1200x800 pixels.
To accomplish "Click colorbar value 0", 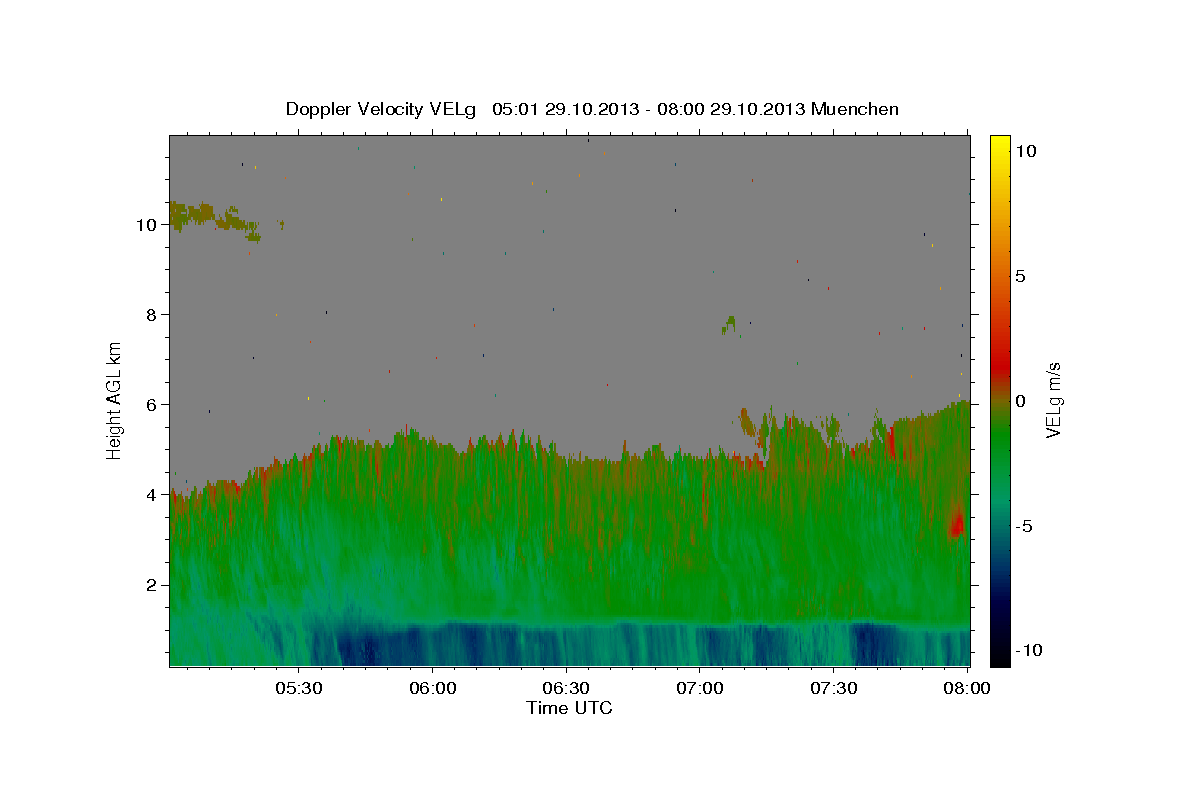I will point(1021,401).
